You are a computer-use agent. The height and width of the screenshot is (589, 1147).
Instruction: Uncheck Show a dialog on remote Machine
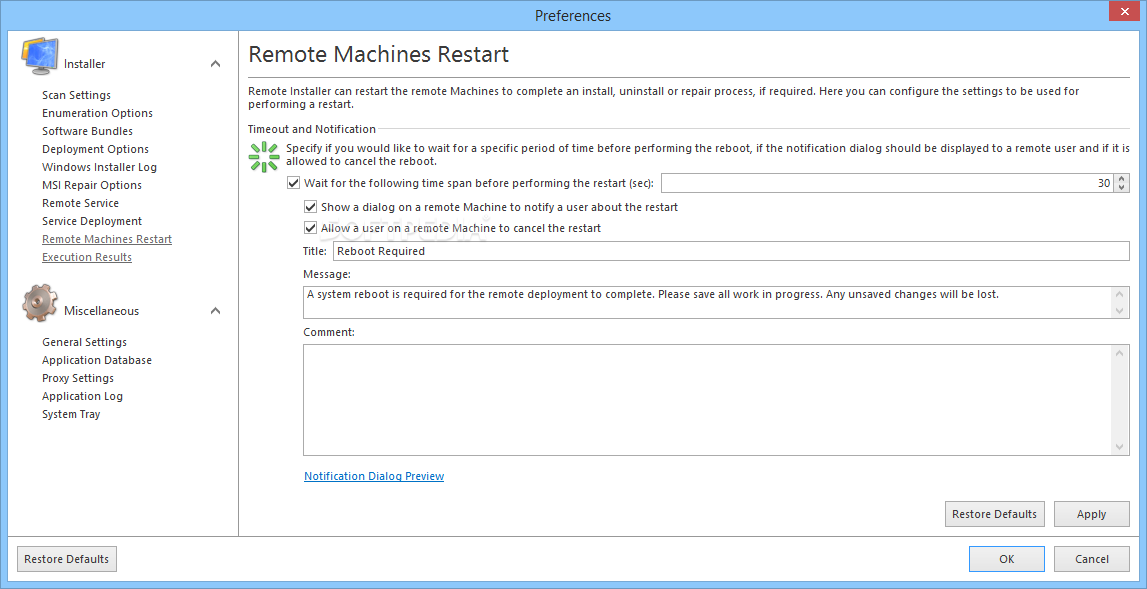pyautogui.click(x=310, y=207)
